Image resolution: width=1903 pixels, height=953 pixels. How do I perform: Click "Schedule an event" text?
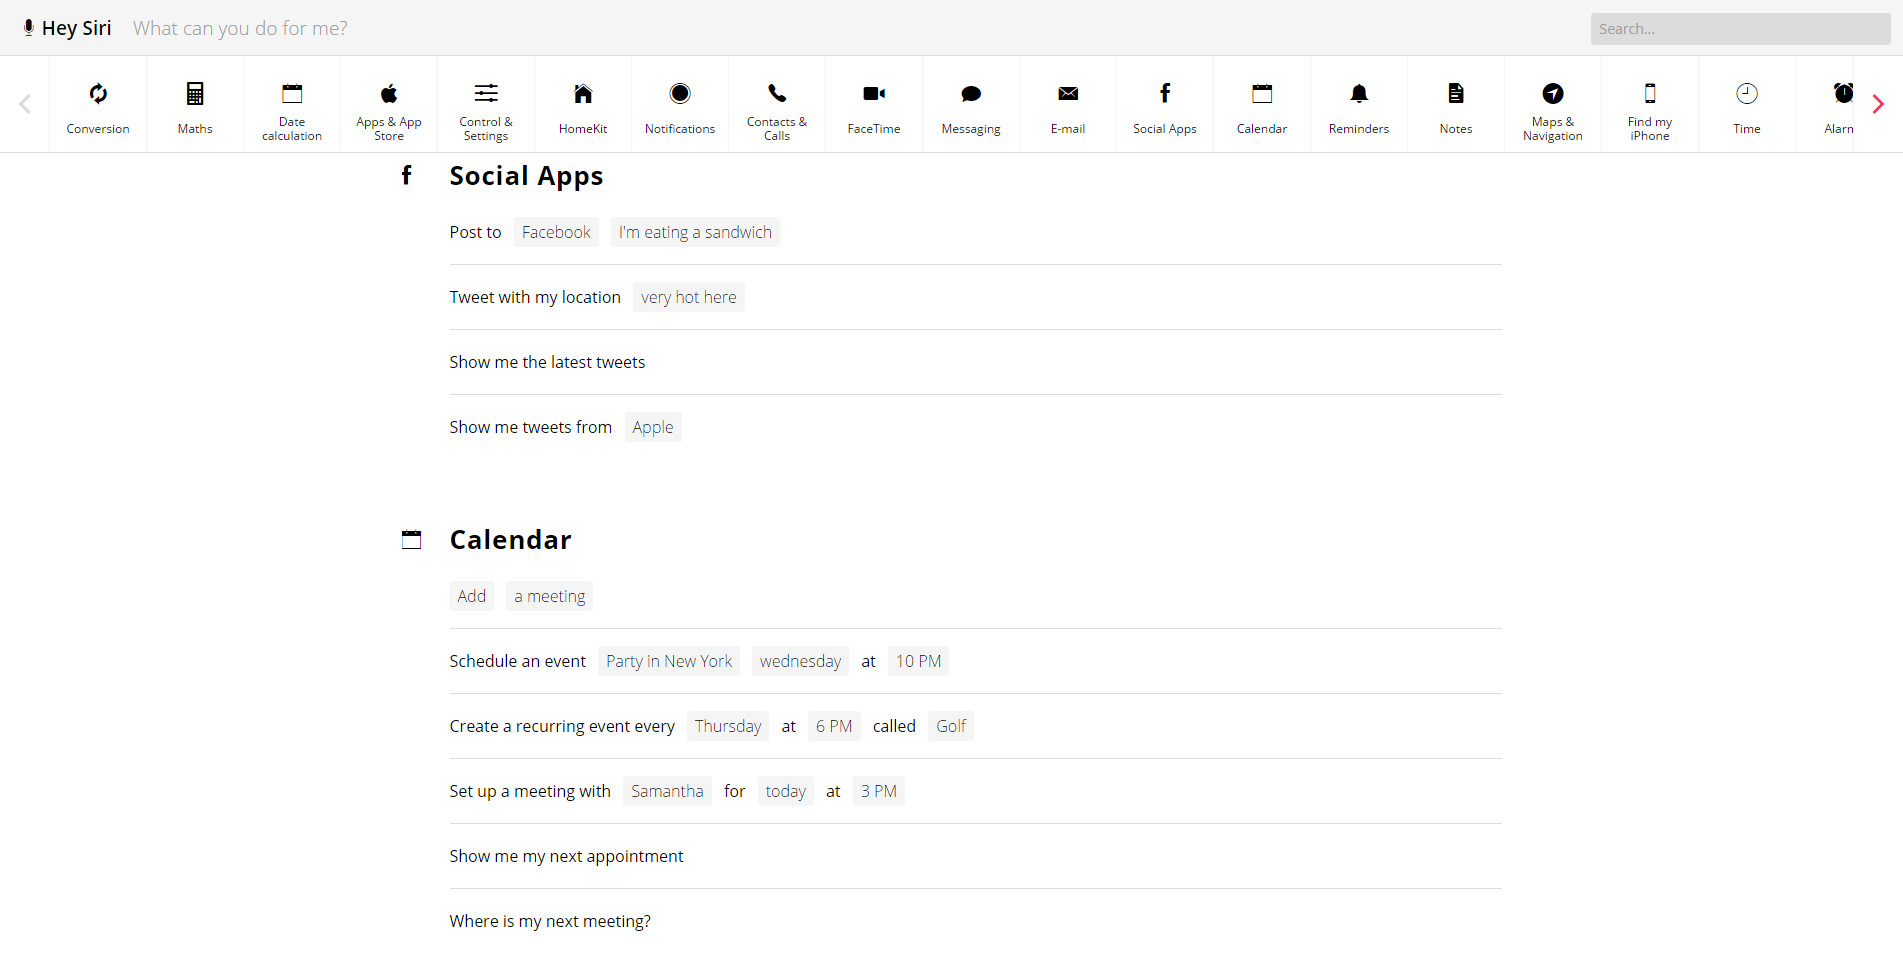coord(518,661)
